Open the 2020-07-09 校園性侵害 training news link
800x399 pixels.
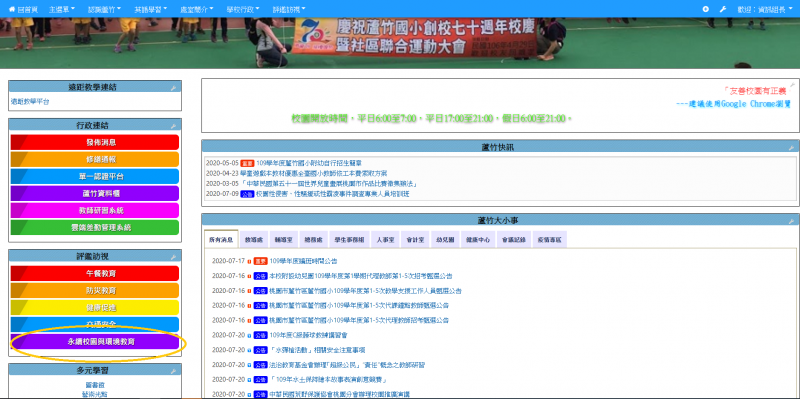coord(333,194)
